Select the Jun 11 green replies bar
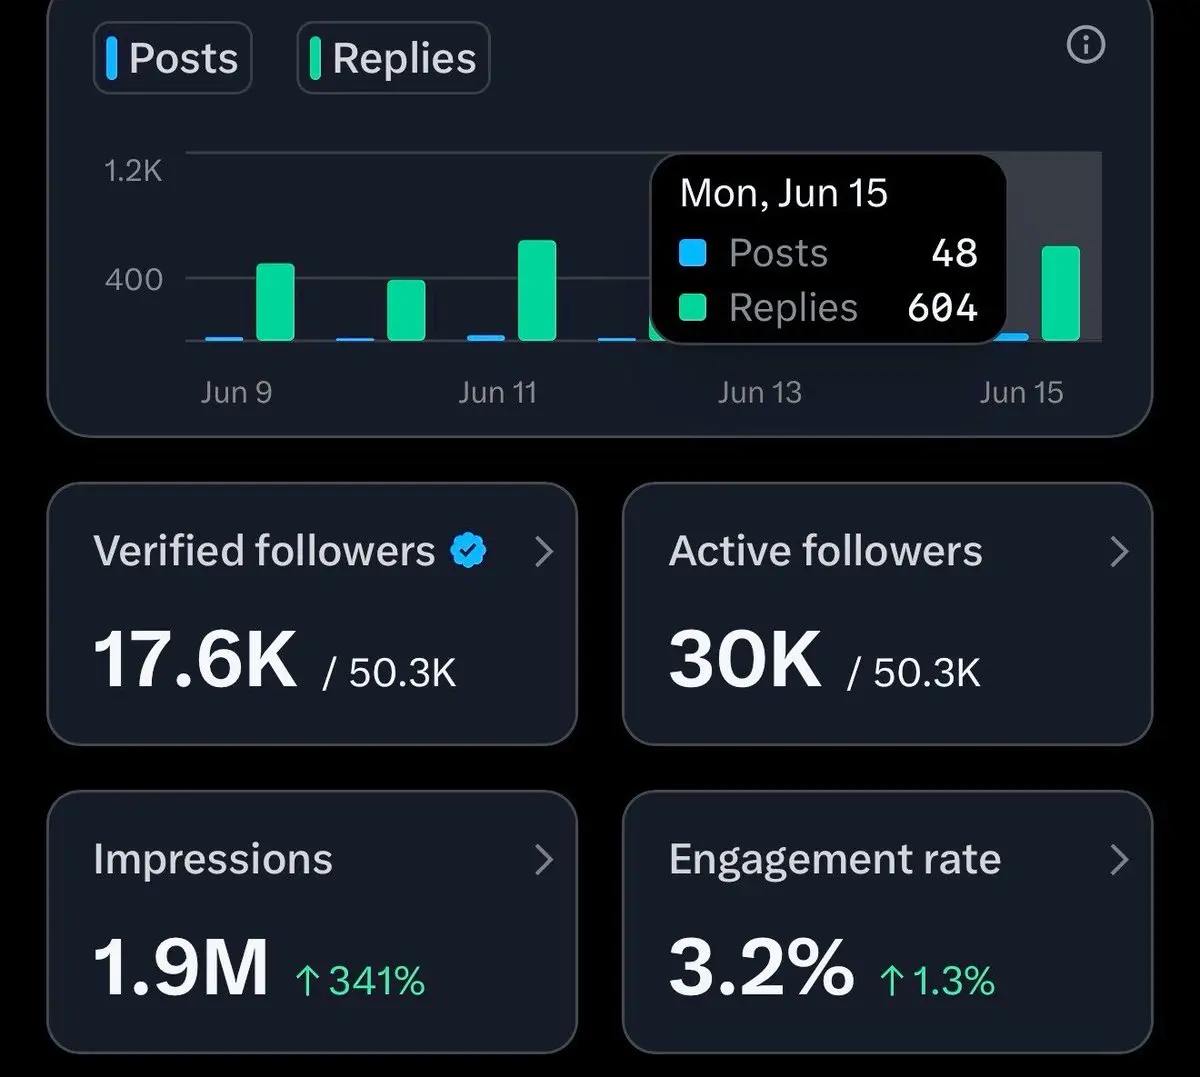This screenshot has height=1077, width=1200. pos(537,290)
